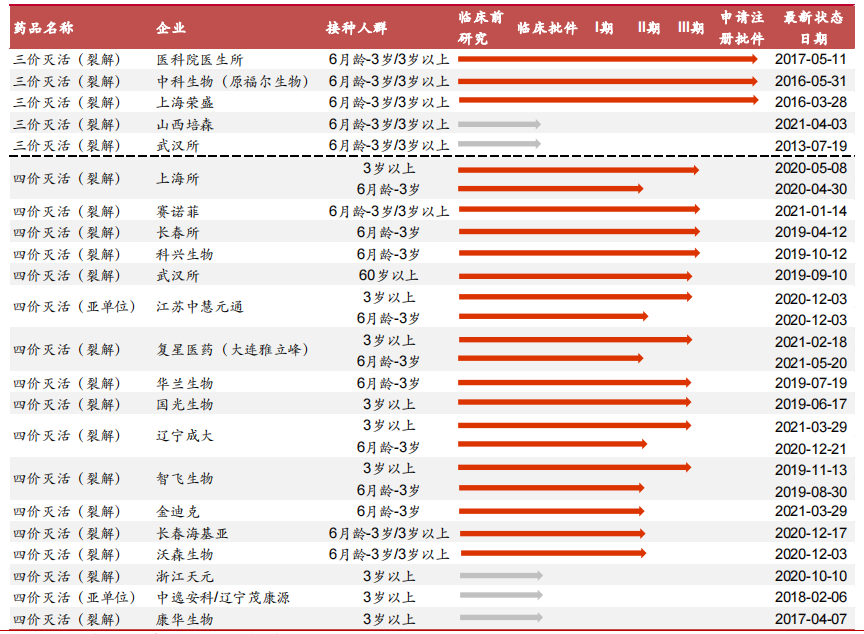This screenshot has height=634, width=864.
Task: Select the 接种人群 column header
Action: tap(354, 28)
